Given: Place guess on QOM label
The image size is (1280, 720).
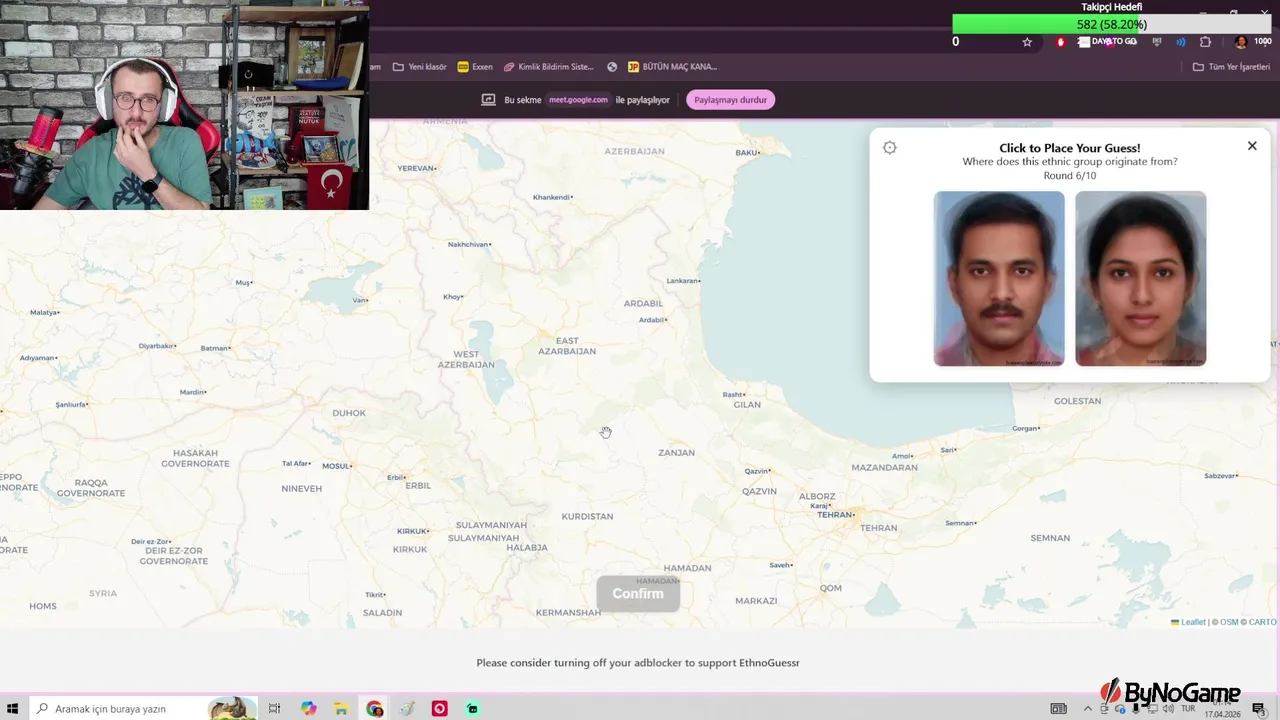Looking at the screenshot, I should pyautogui.click(x=830, y=588).
